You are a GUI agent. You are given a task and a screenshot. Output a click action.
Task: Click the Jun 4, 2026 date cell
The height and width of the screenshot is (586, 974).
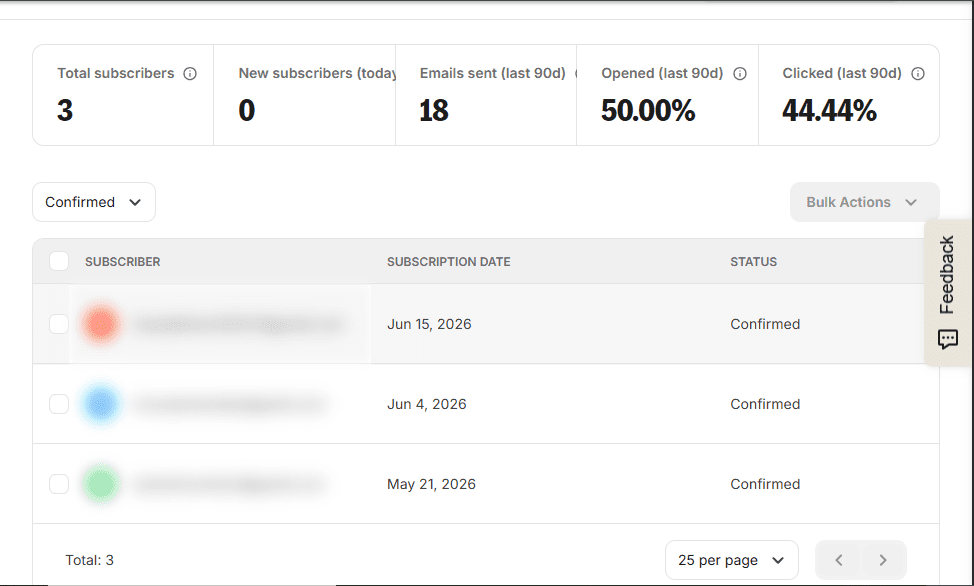coord(427,404)
